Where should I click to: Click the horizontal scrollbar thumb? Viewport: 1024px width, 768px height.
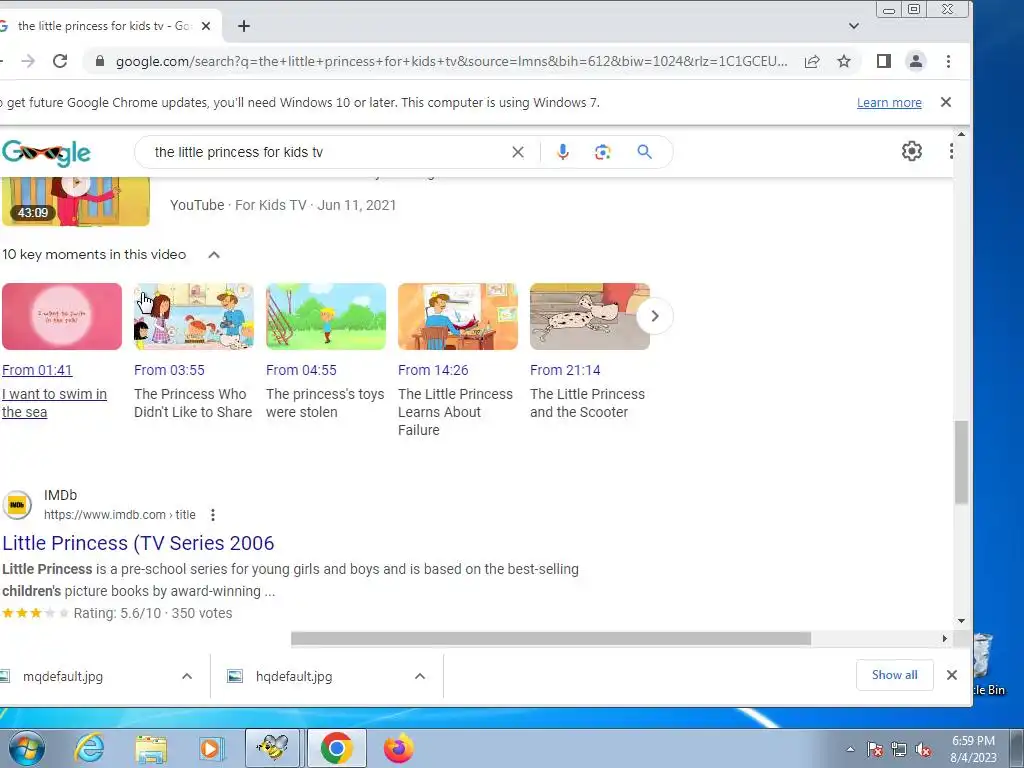[x=551, y=639]
